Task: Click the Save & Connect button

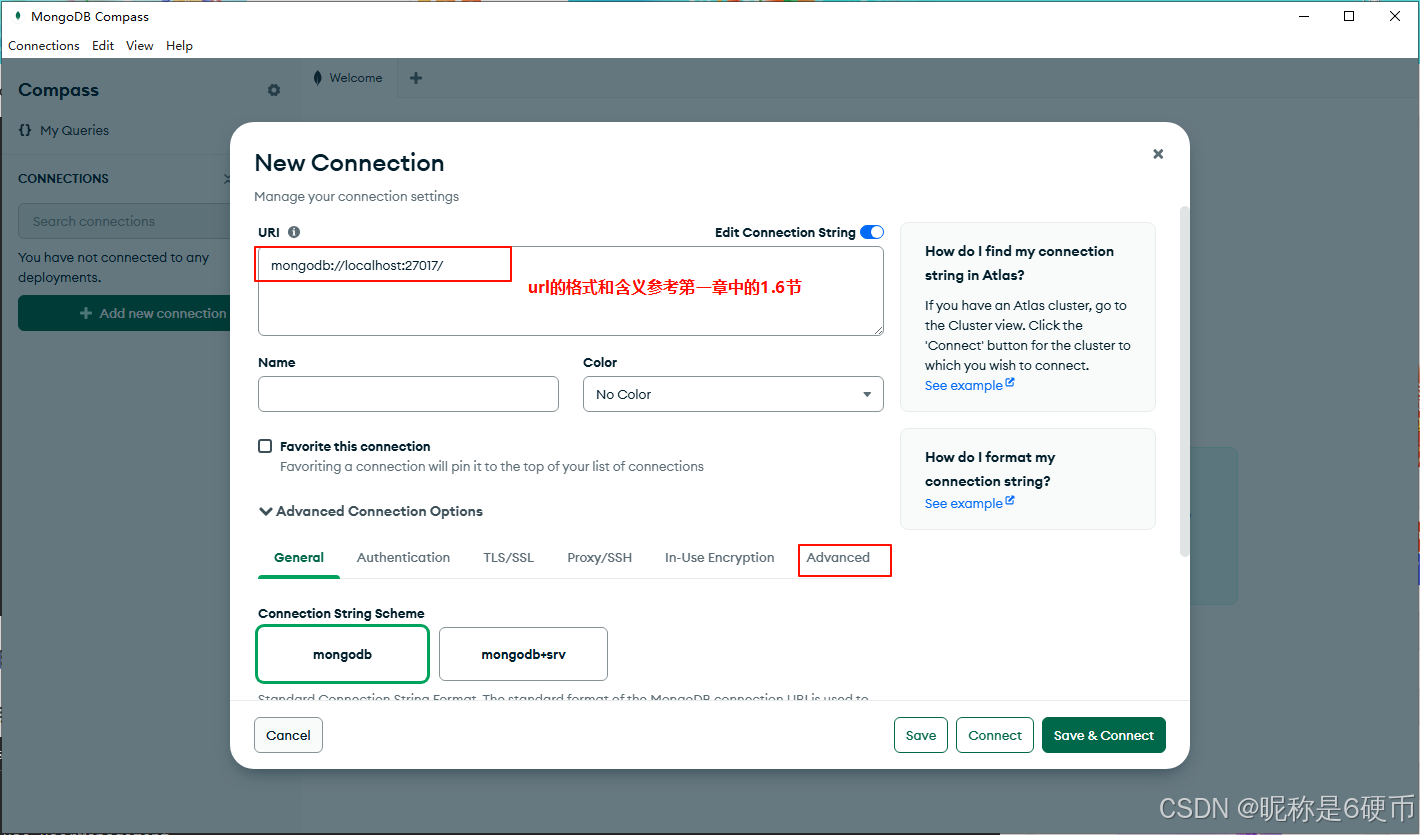Action: click(1104, 735)
